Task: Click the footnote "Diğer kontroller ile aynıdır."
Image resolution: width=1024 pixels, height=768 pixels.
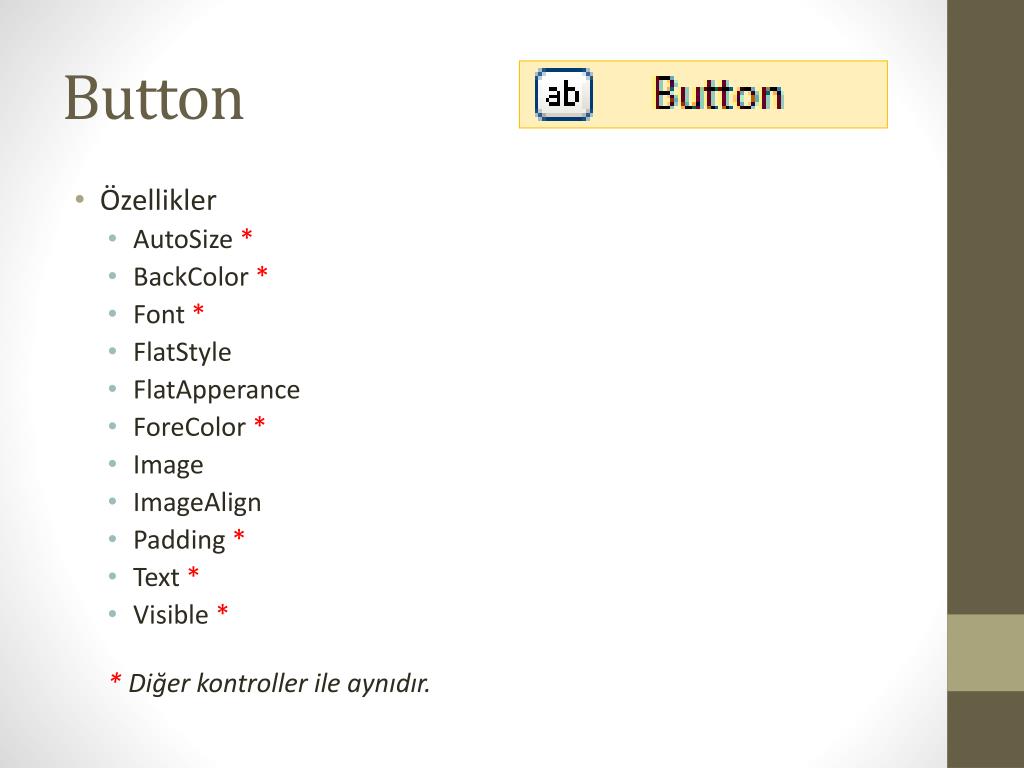Action: 280,683
